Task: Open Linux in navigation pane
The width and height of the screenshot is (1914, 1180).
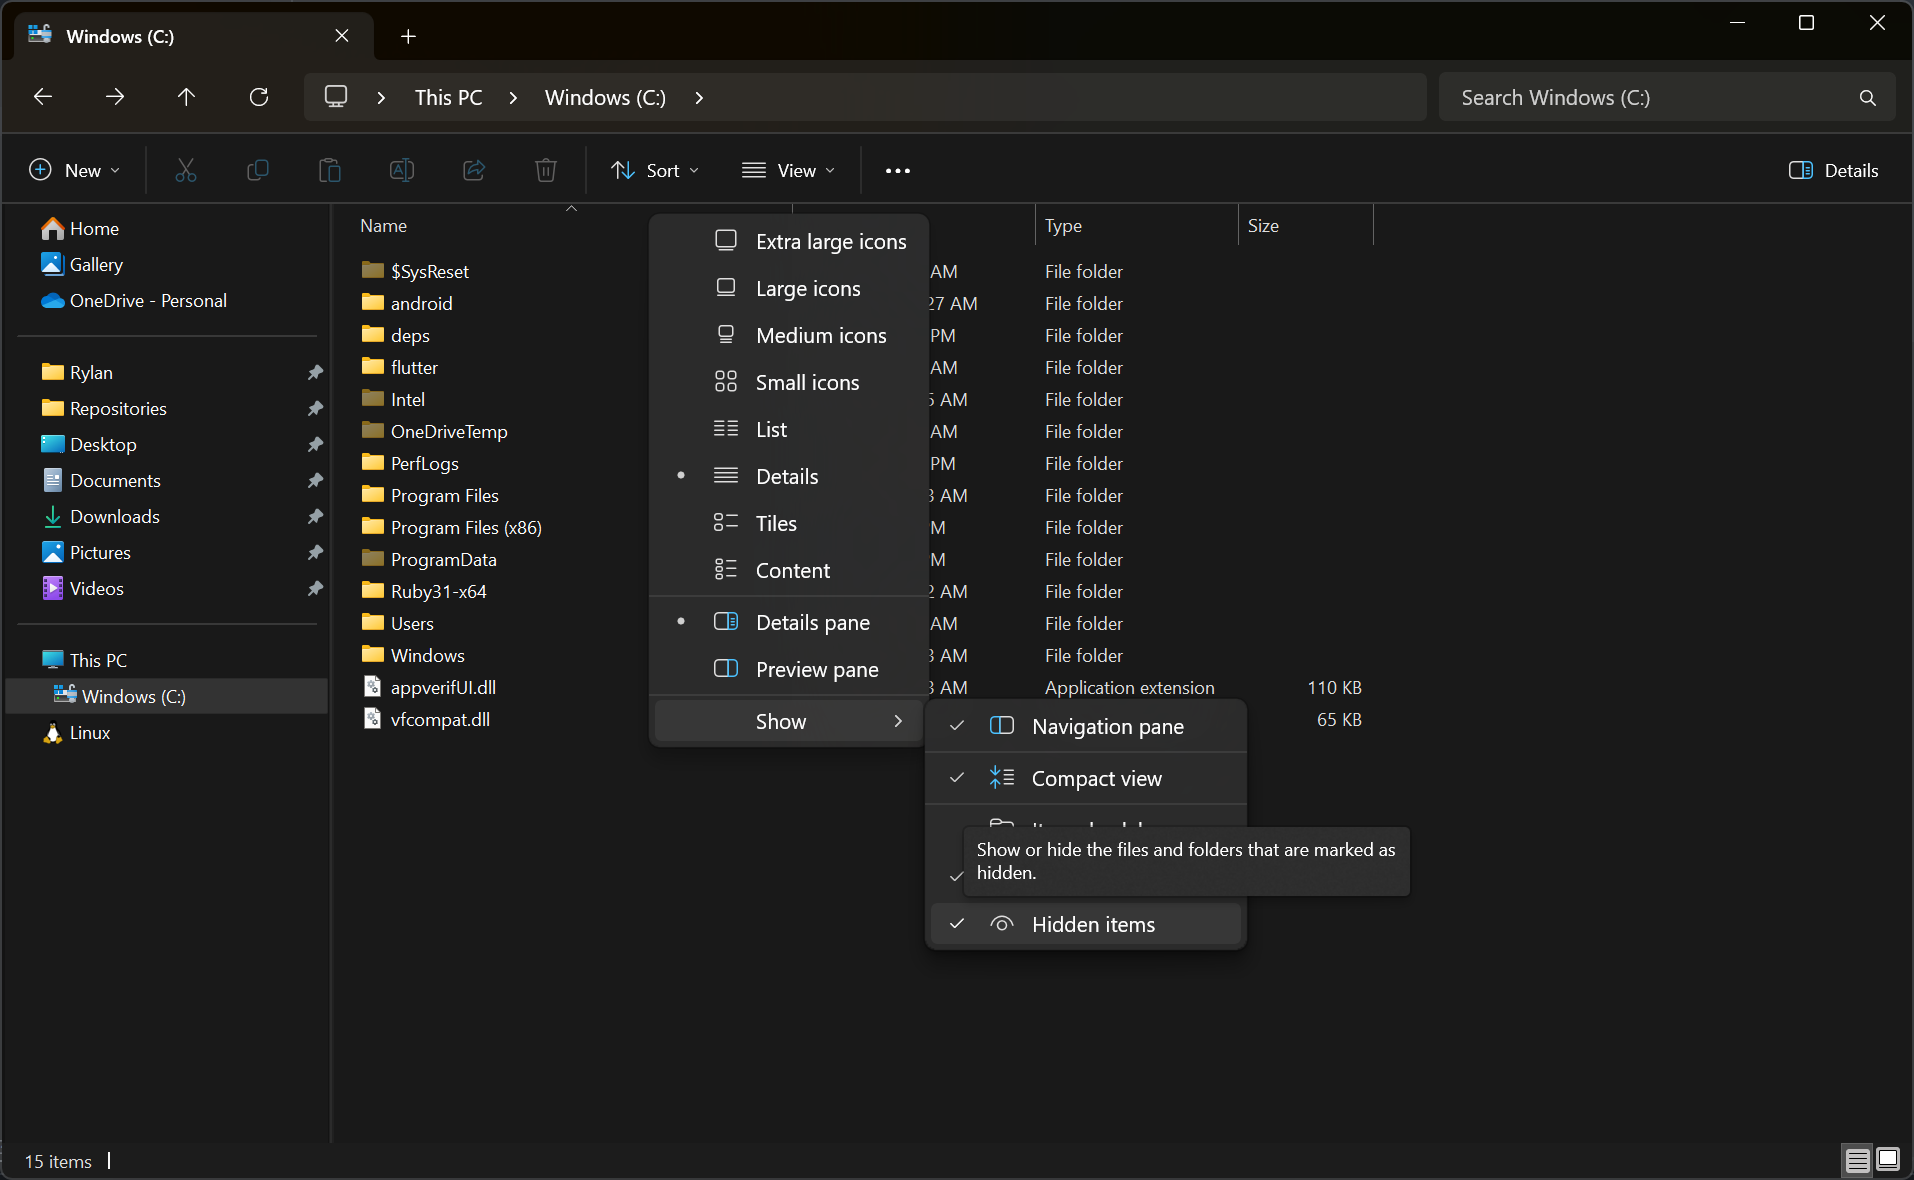Action: [x=76, y=733]
